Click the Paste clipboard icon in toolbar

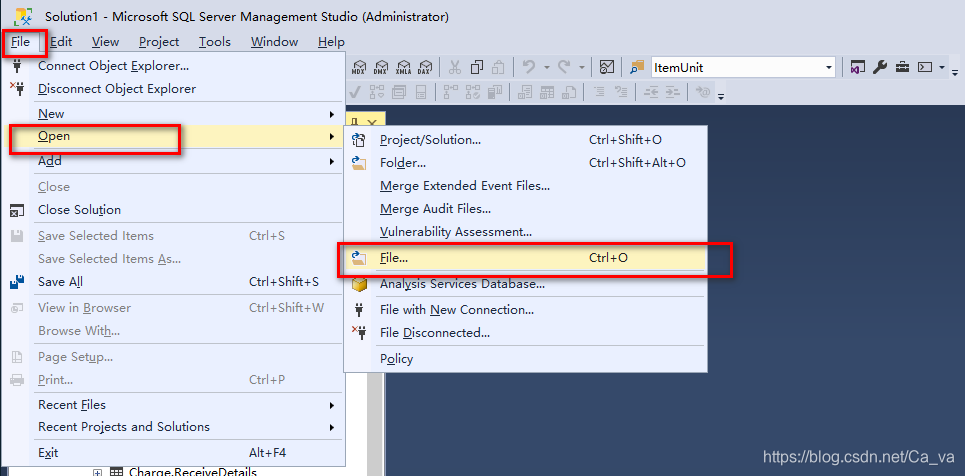coord(498,67)
